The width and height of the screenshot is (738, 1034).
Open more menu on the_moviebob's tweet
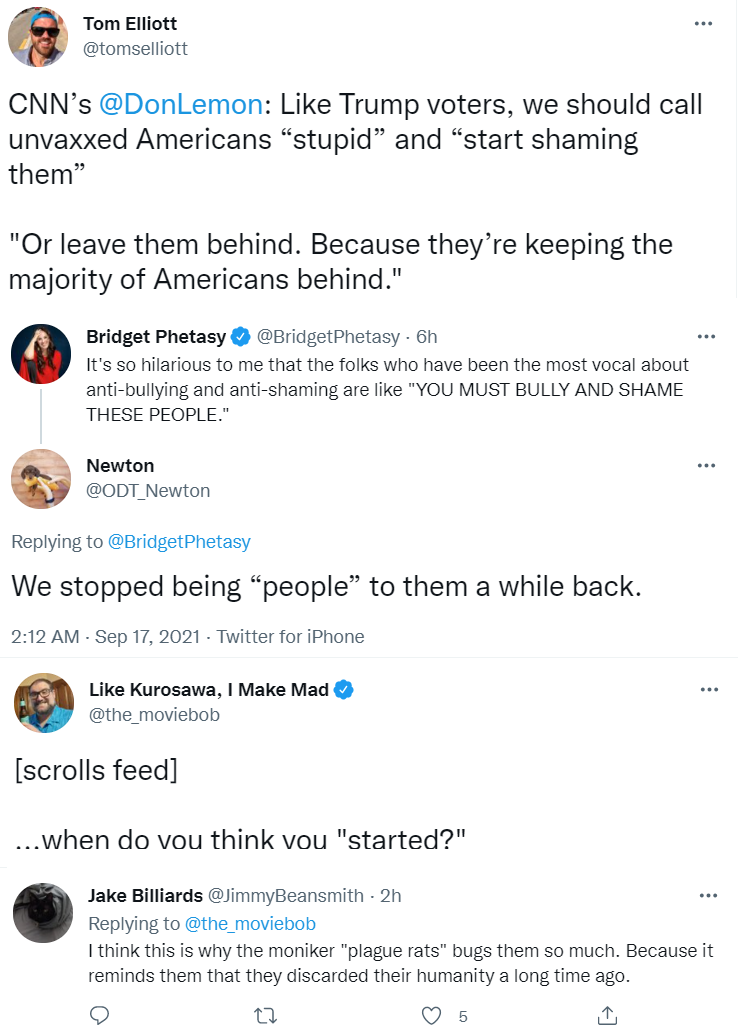click(x=708, y=689)
